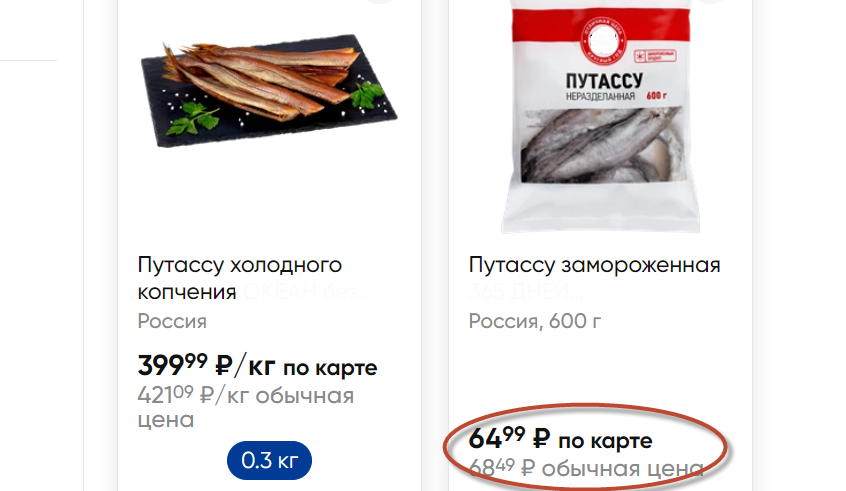Viewport: 846px width, 491px height.
Task: Click the 421.09 ₽/кг regular price text
Action: 245,407
